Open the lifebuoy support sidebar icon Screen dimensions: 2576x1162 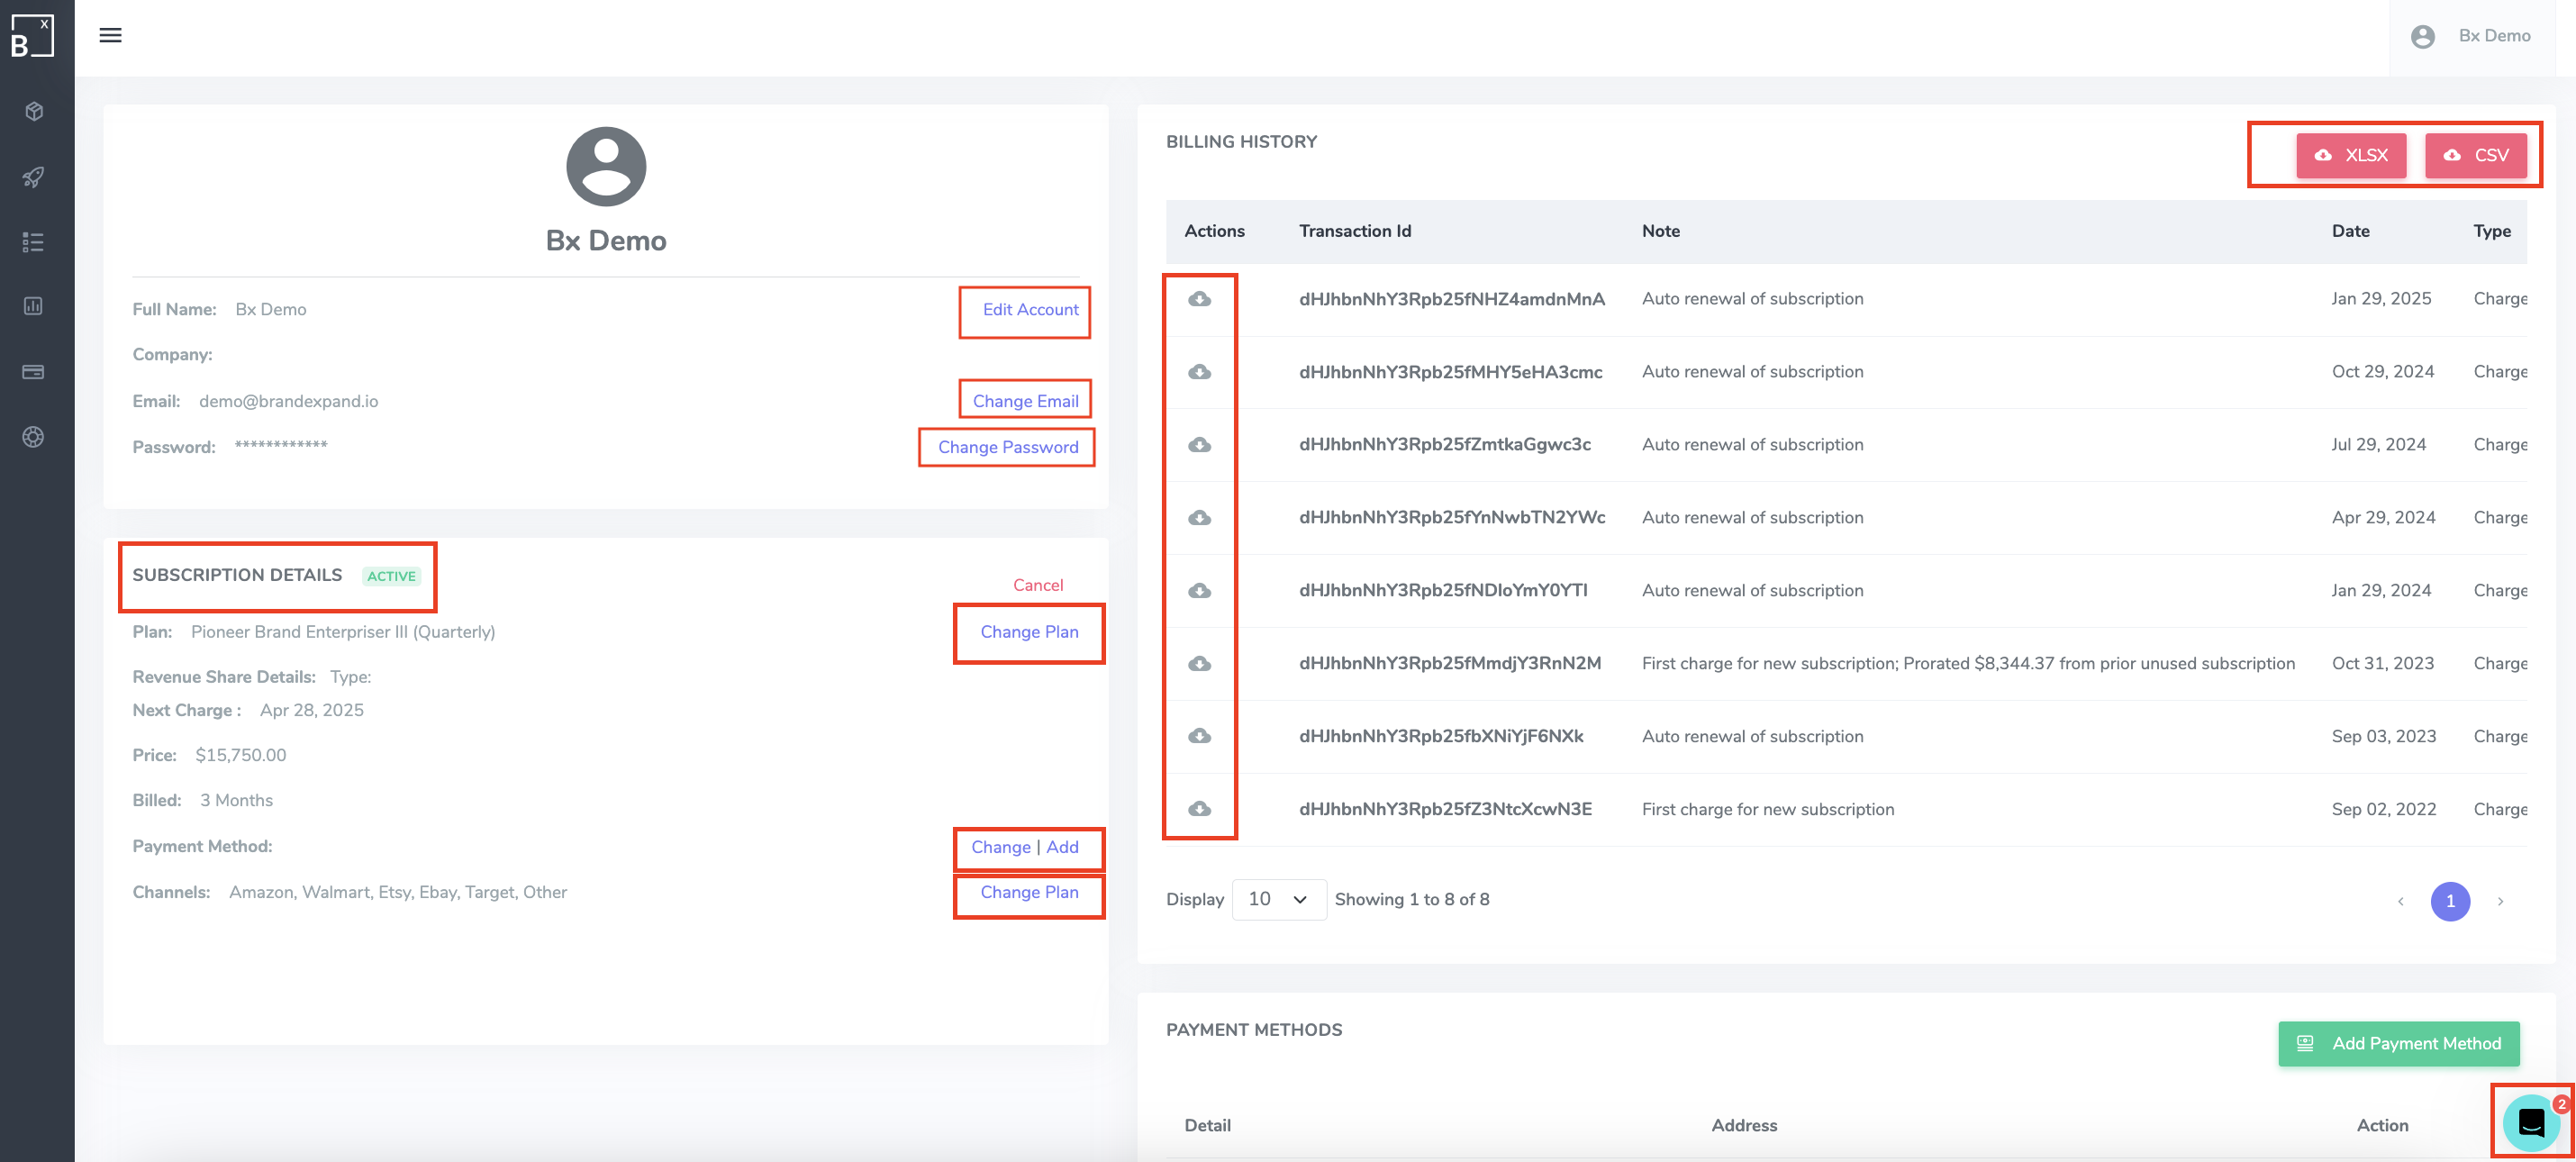tap(34, 437)
